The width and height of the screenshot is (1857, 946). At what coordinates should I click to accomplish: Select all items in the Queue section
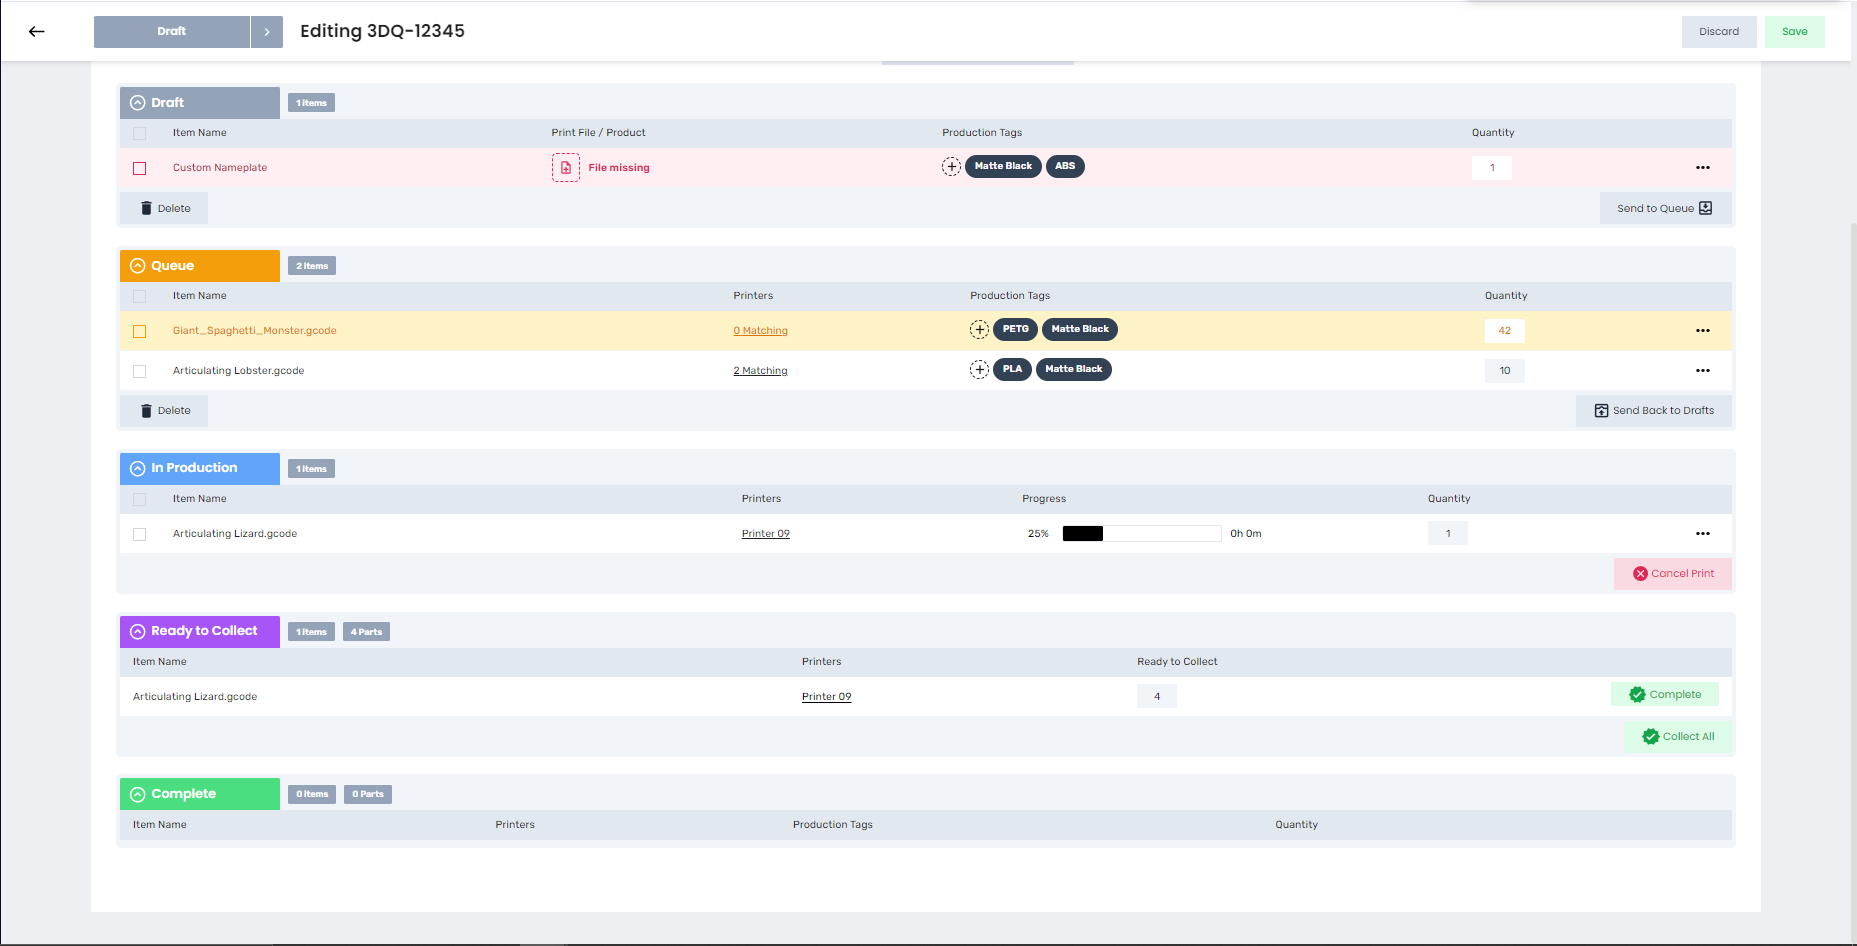coord(139,296)
